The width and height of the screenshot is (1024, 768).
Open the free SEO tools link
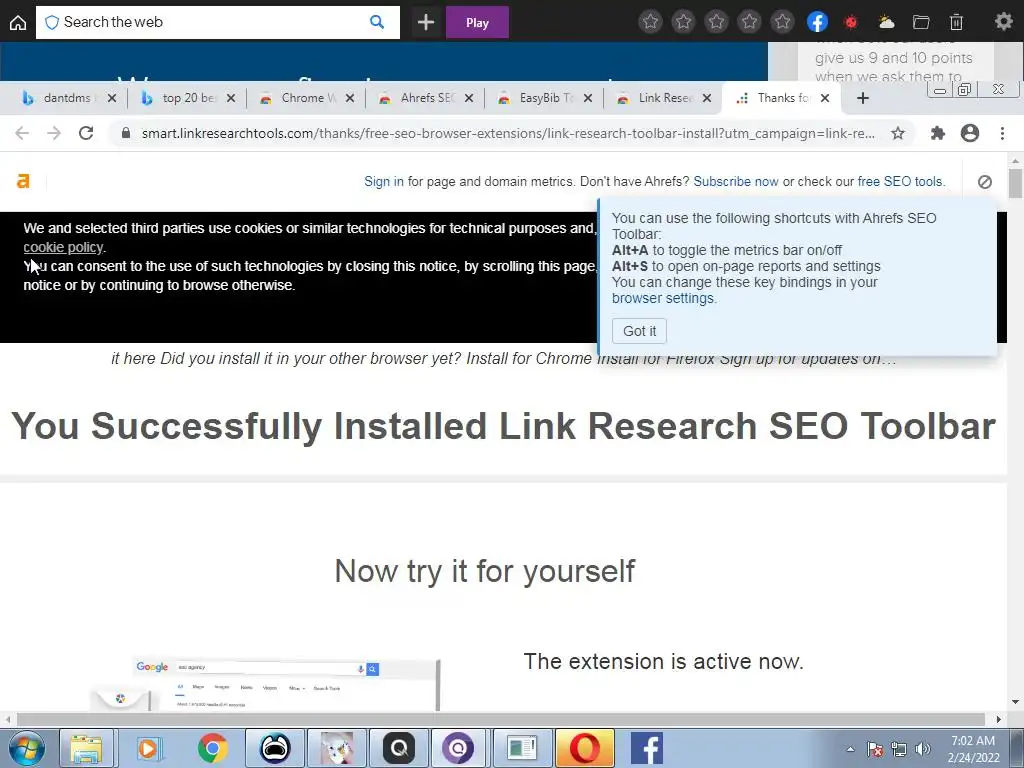pos(901,182)
